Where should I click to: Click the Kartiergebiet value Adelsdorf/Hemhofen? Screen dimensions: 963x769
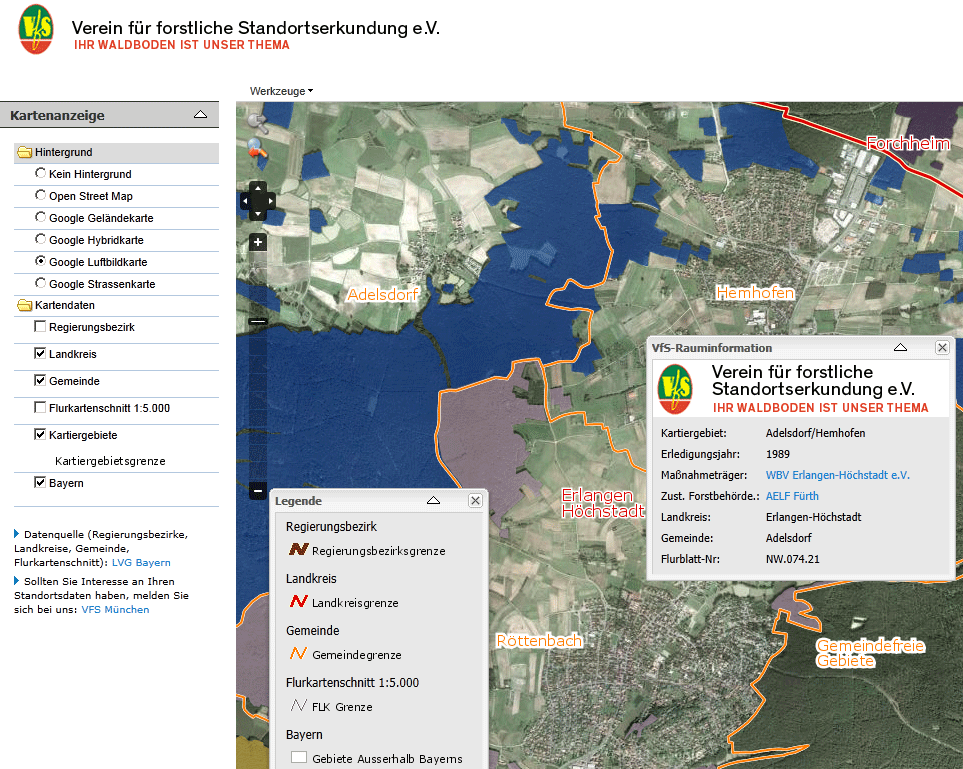(x=815, y=433)
